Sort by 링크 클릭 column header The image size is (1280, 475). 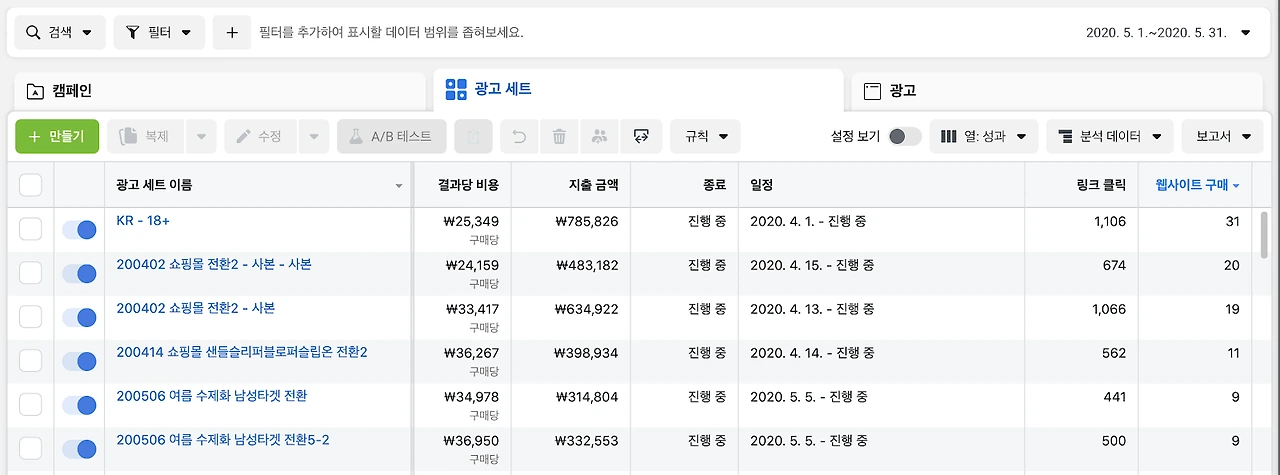pos(1082,185)
